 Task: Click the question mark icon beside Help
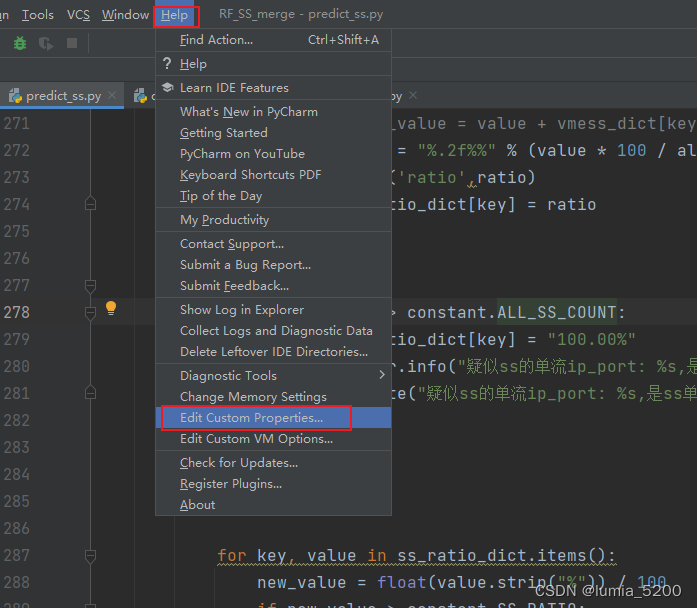click(167, 64)
